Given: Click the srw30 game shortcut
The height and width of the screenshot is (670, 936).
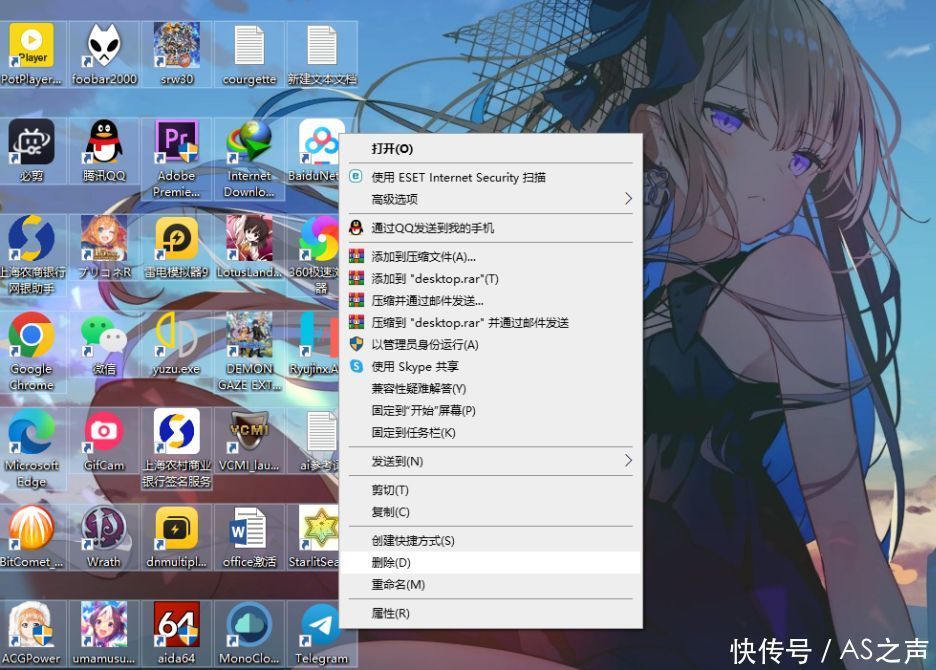Looking at the screenshot, I should click(x=177, y=54).
